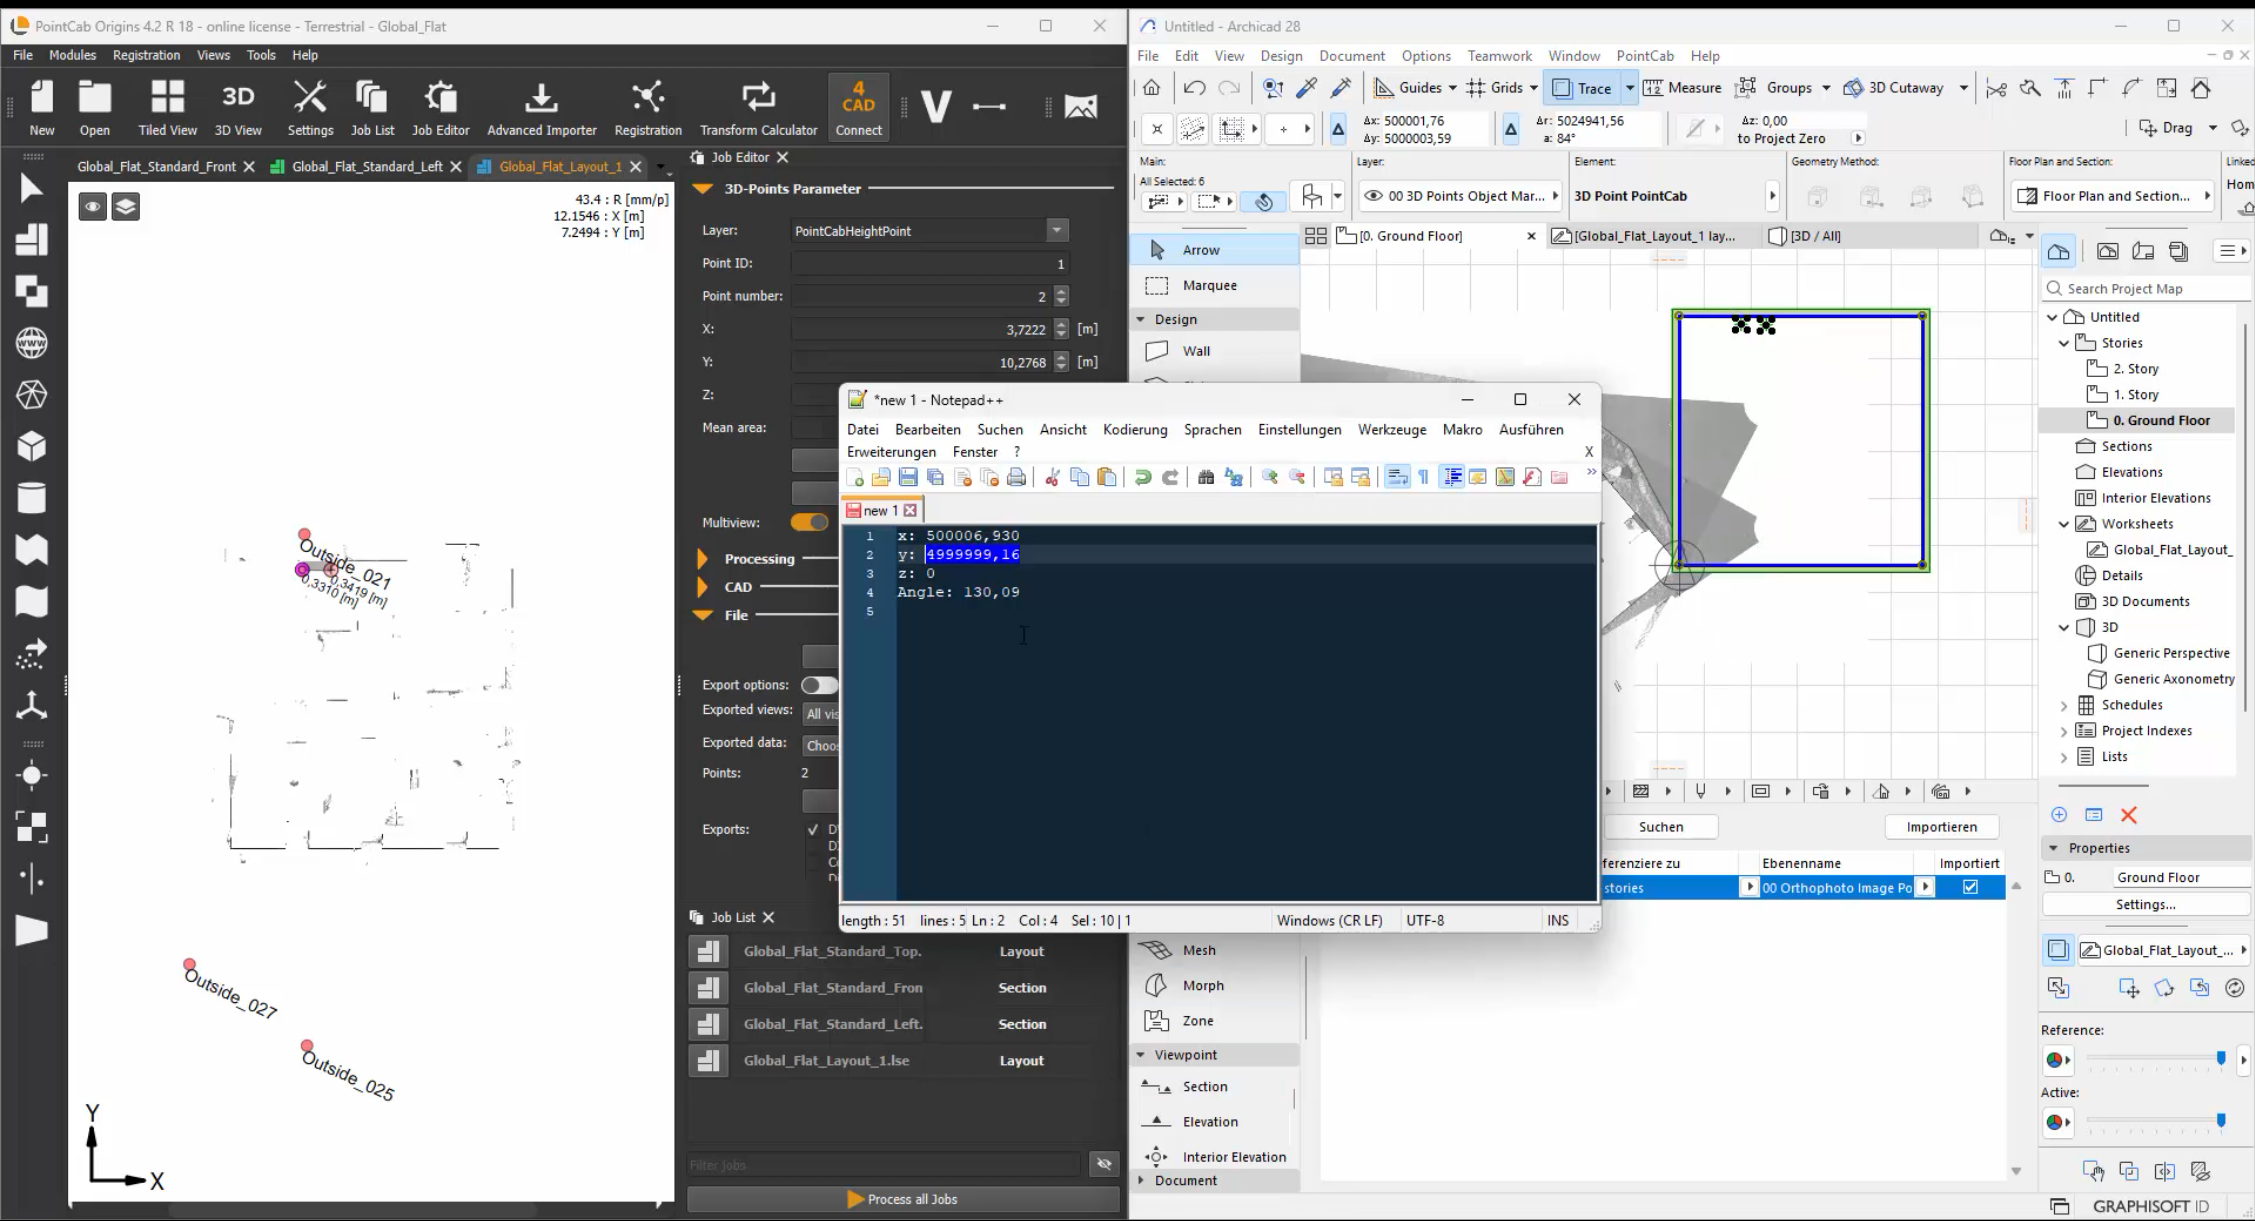2255x1221 pixels.
Task: Click the Process all Jobs button
Action: [903, 1199]
